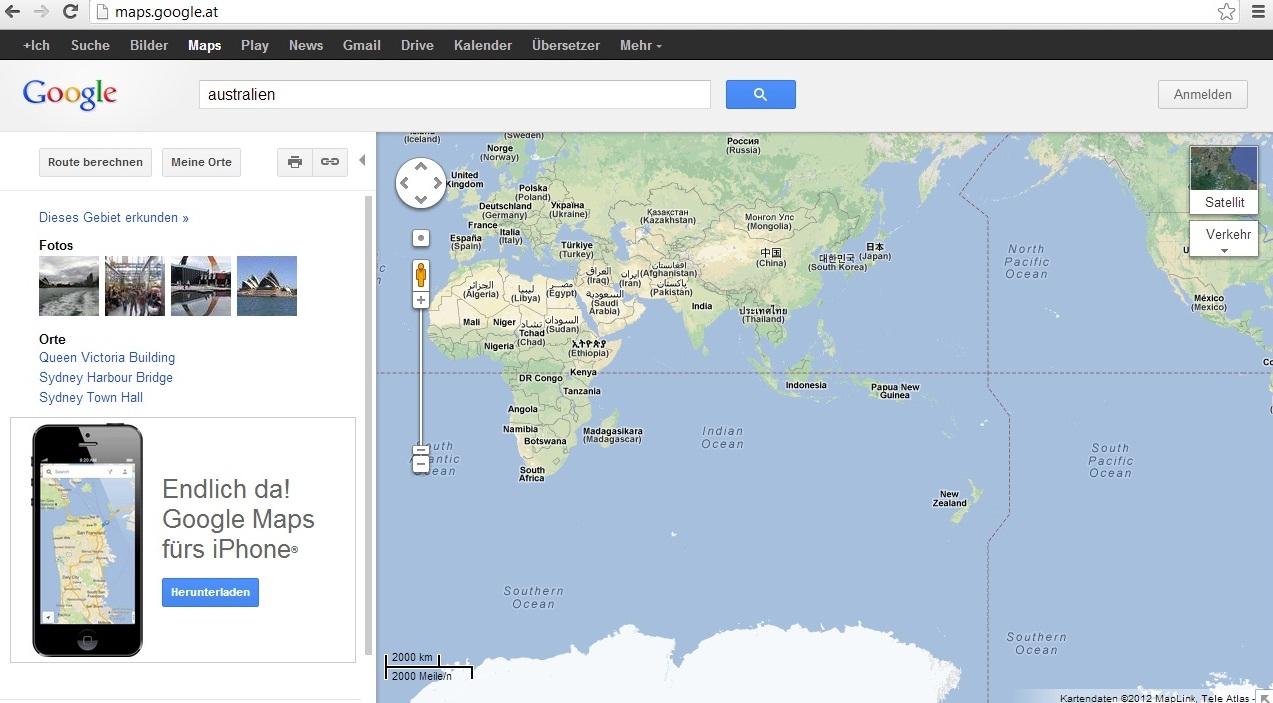Click the link chain icon

[329, 162]
